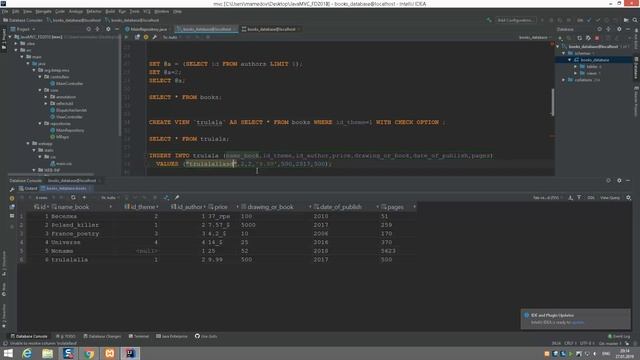Collapse the books_database@localhost tree node
640x360 pixels.
(x=558, y=47)
